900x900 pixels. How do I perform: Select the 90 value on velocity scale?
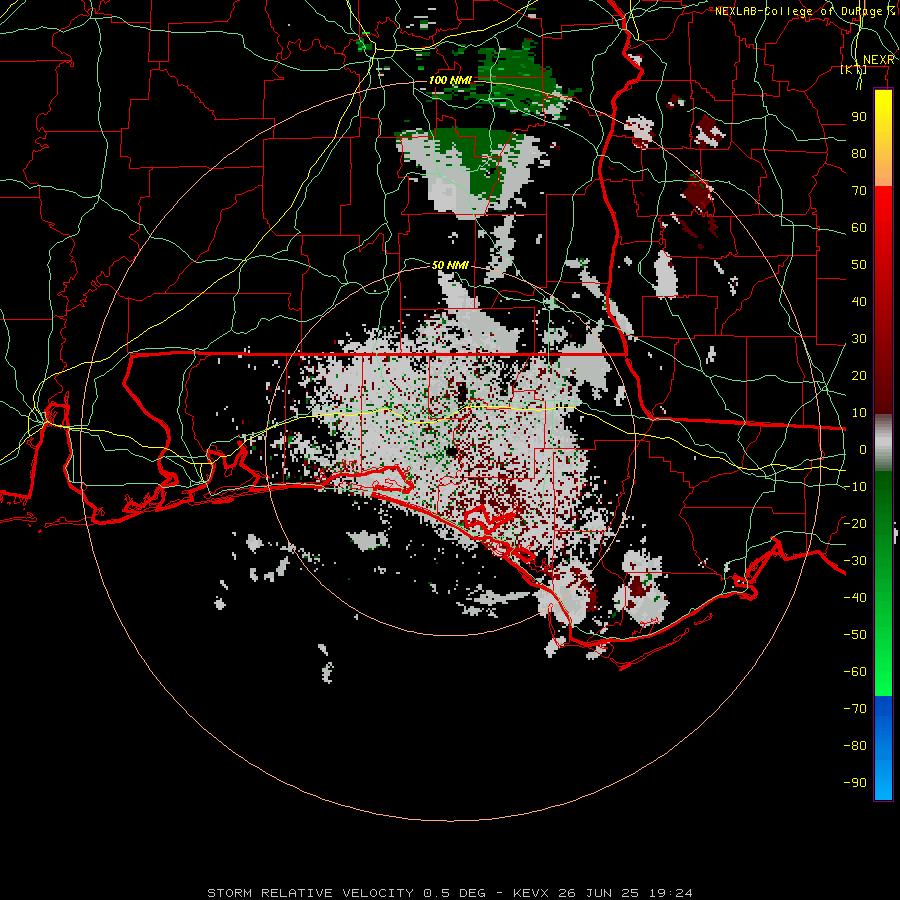click(x=859, y=117)
